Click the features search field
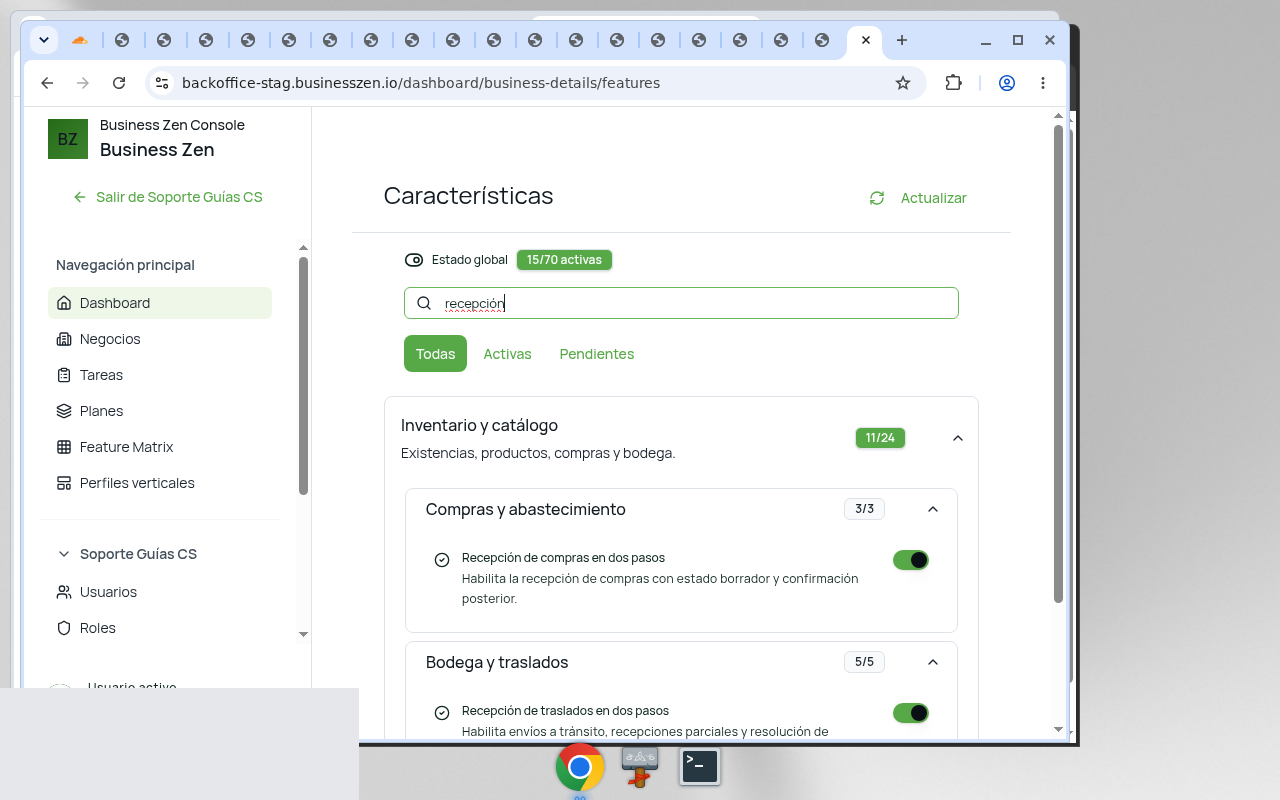This screenshot has width=1280, height=800. click(x=681, y=303)
